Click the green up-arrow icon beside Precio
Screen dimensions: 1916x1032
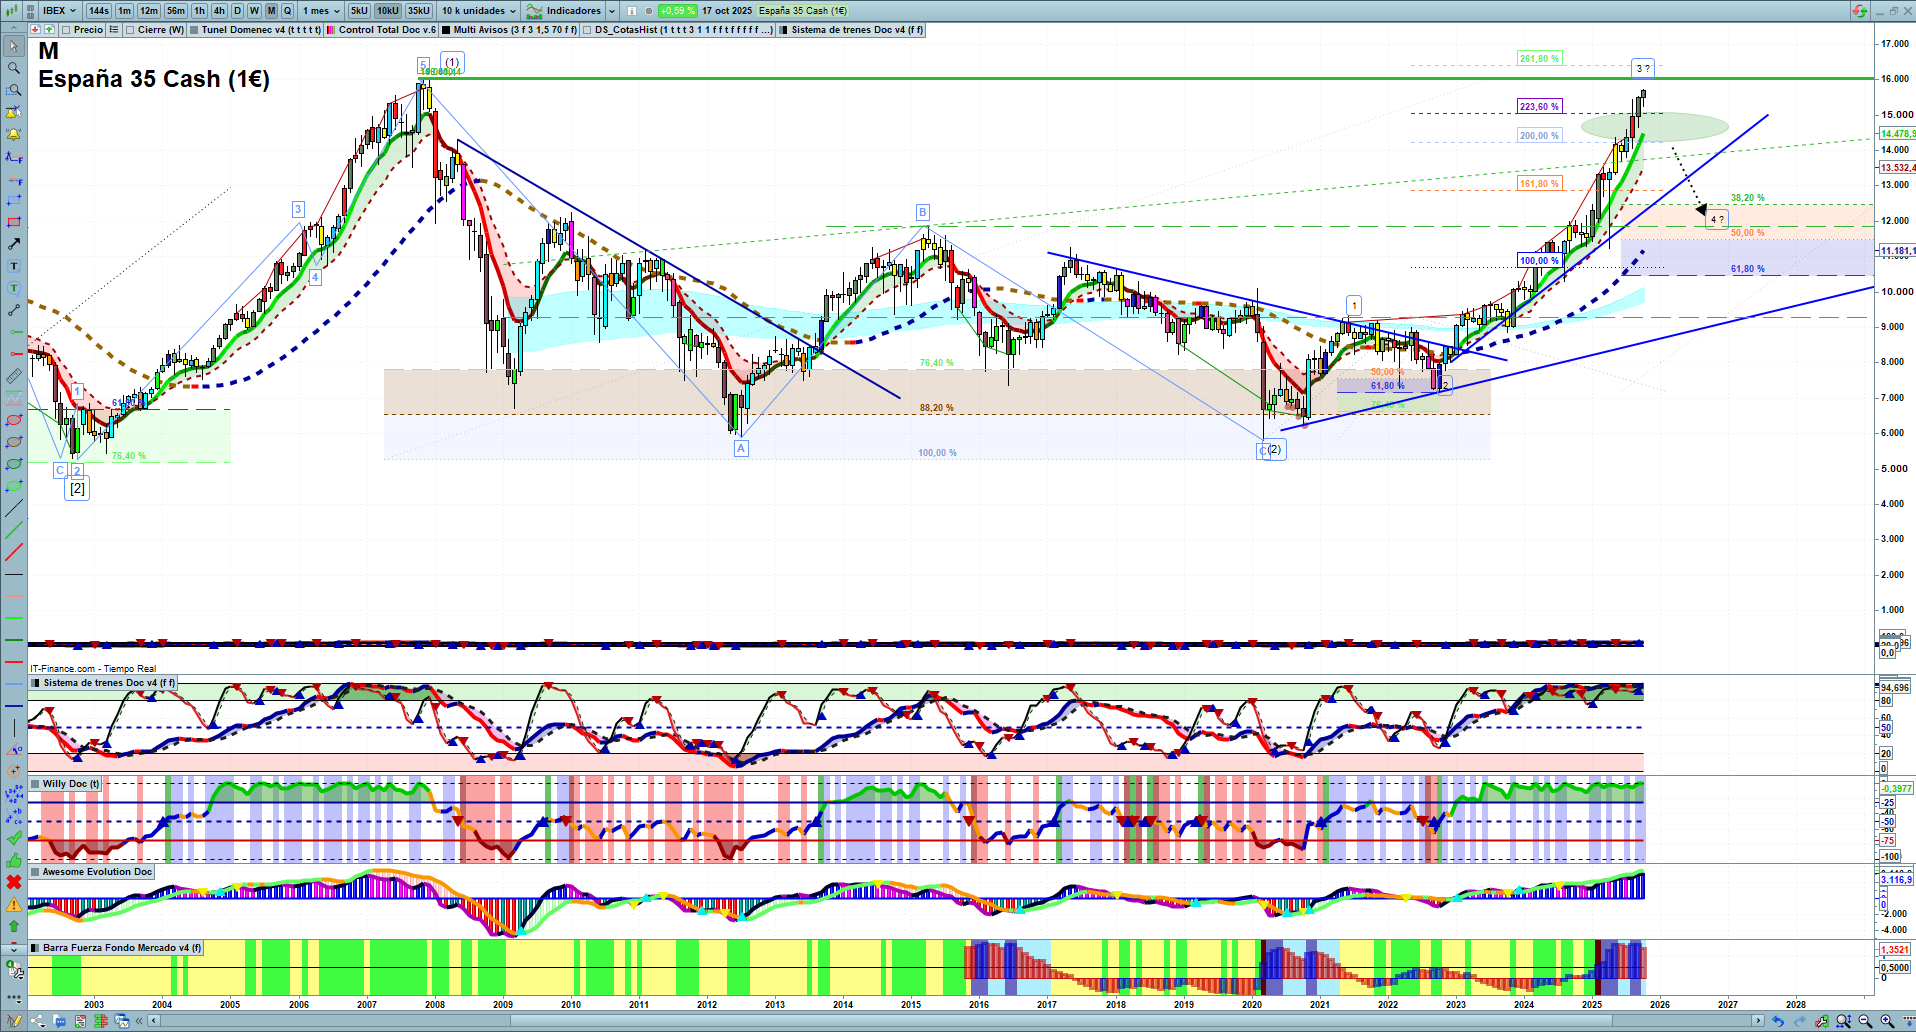(49, 30)
